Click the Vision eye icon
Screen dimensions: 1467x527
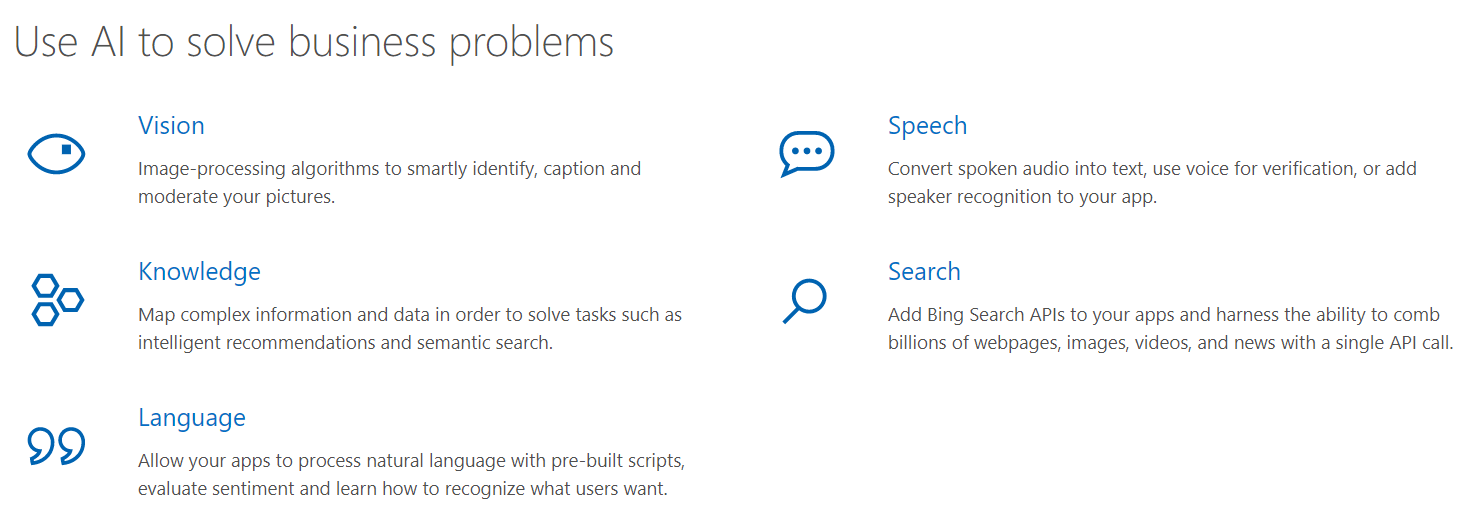click(56, 154)
